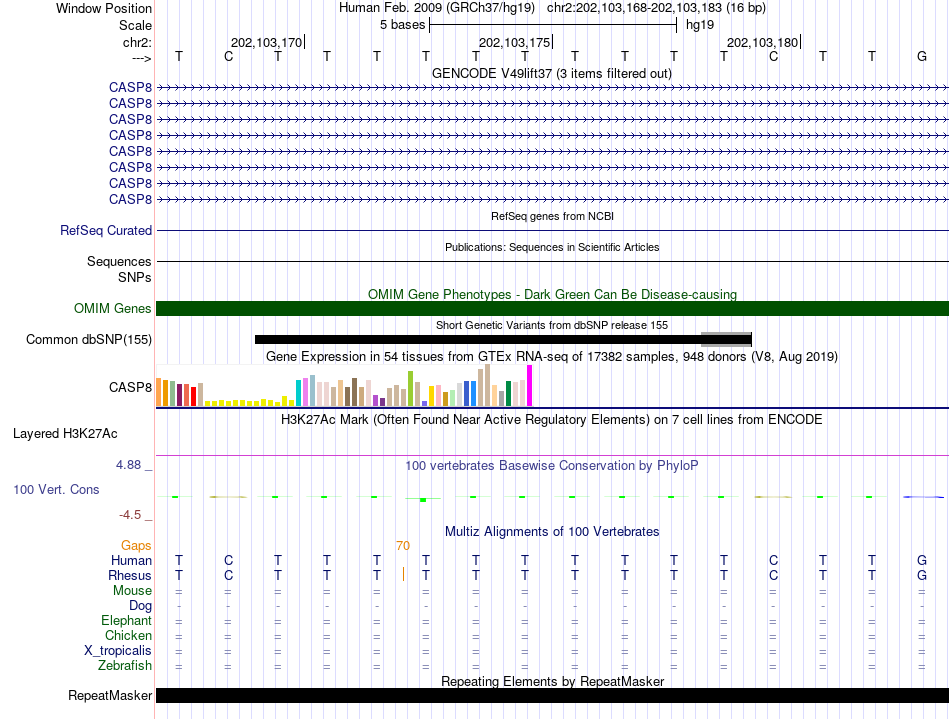This screenshot has height=719, width=950.
Task: Click the orange Gaps label
Action: 136,546
